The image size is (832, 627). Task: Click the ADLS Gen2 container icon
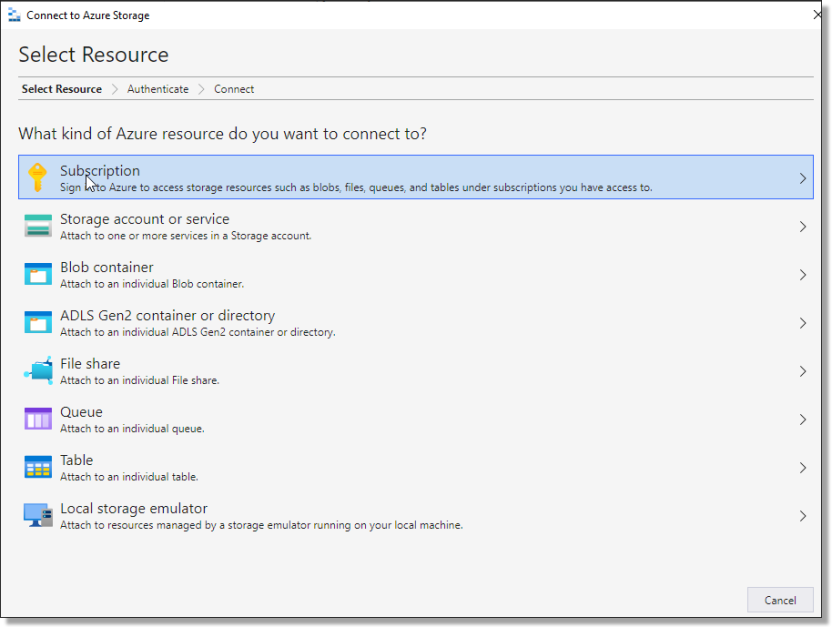tap(37, 322)
